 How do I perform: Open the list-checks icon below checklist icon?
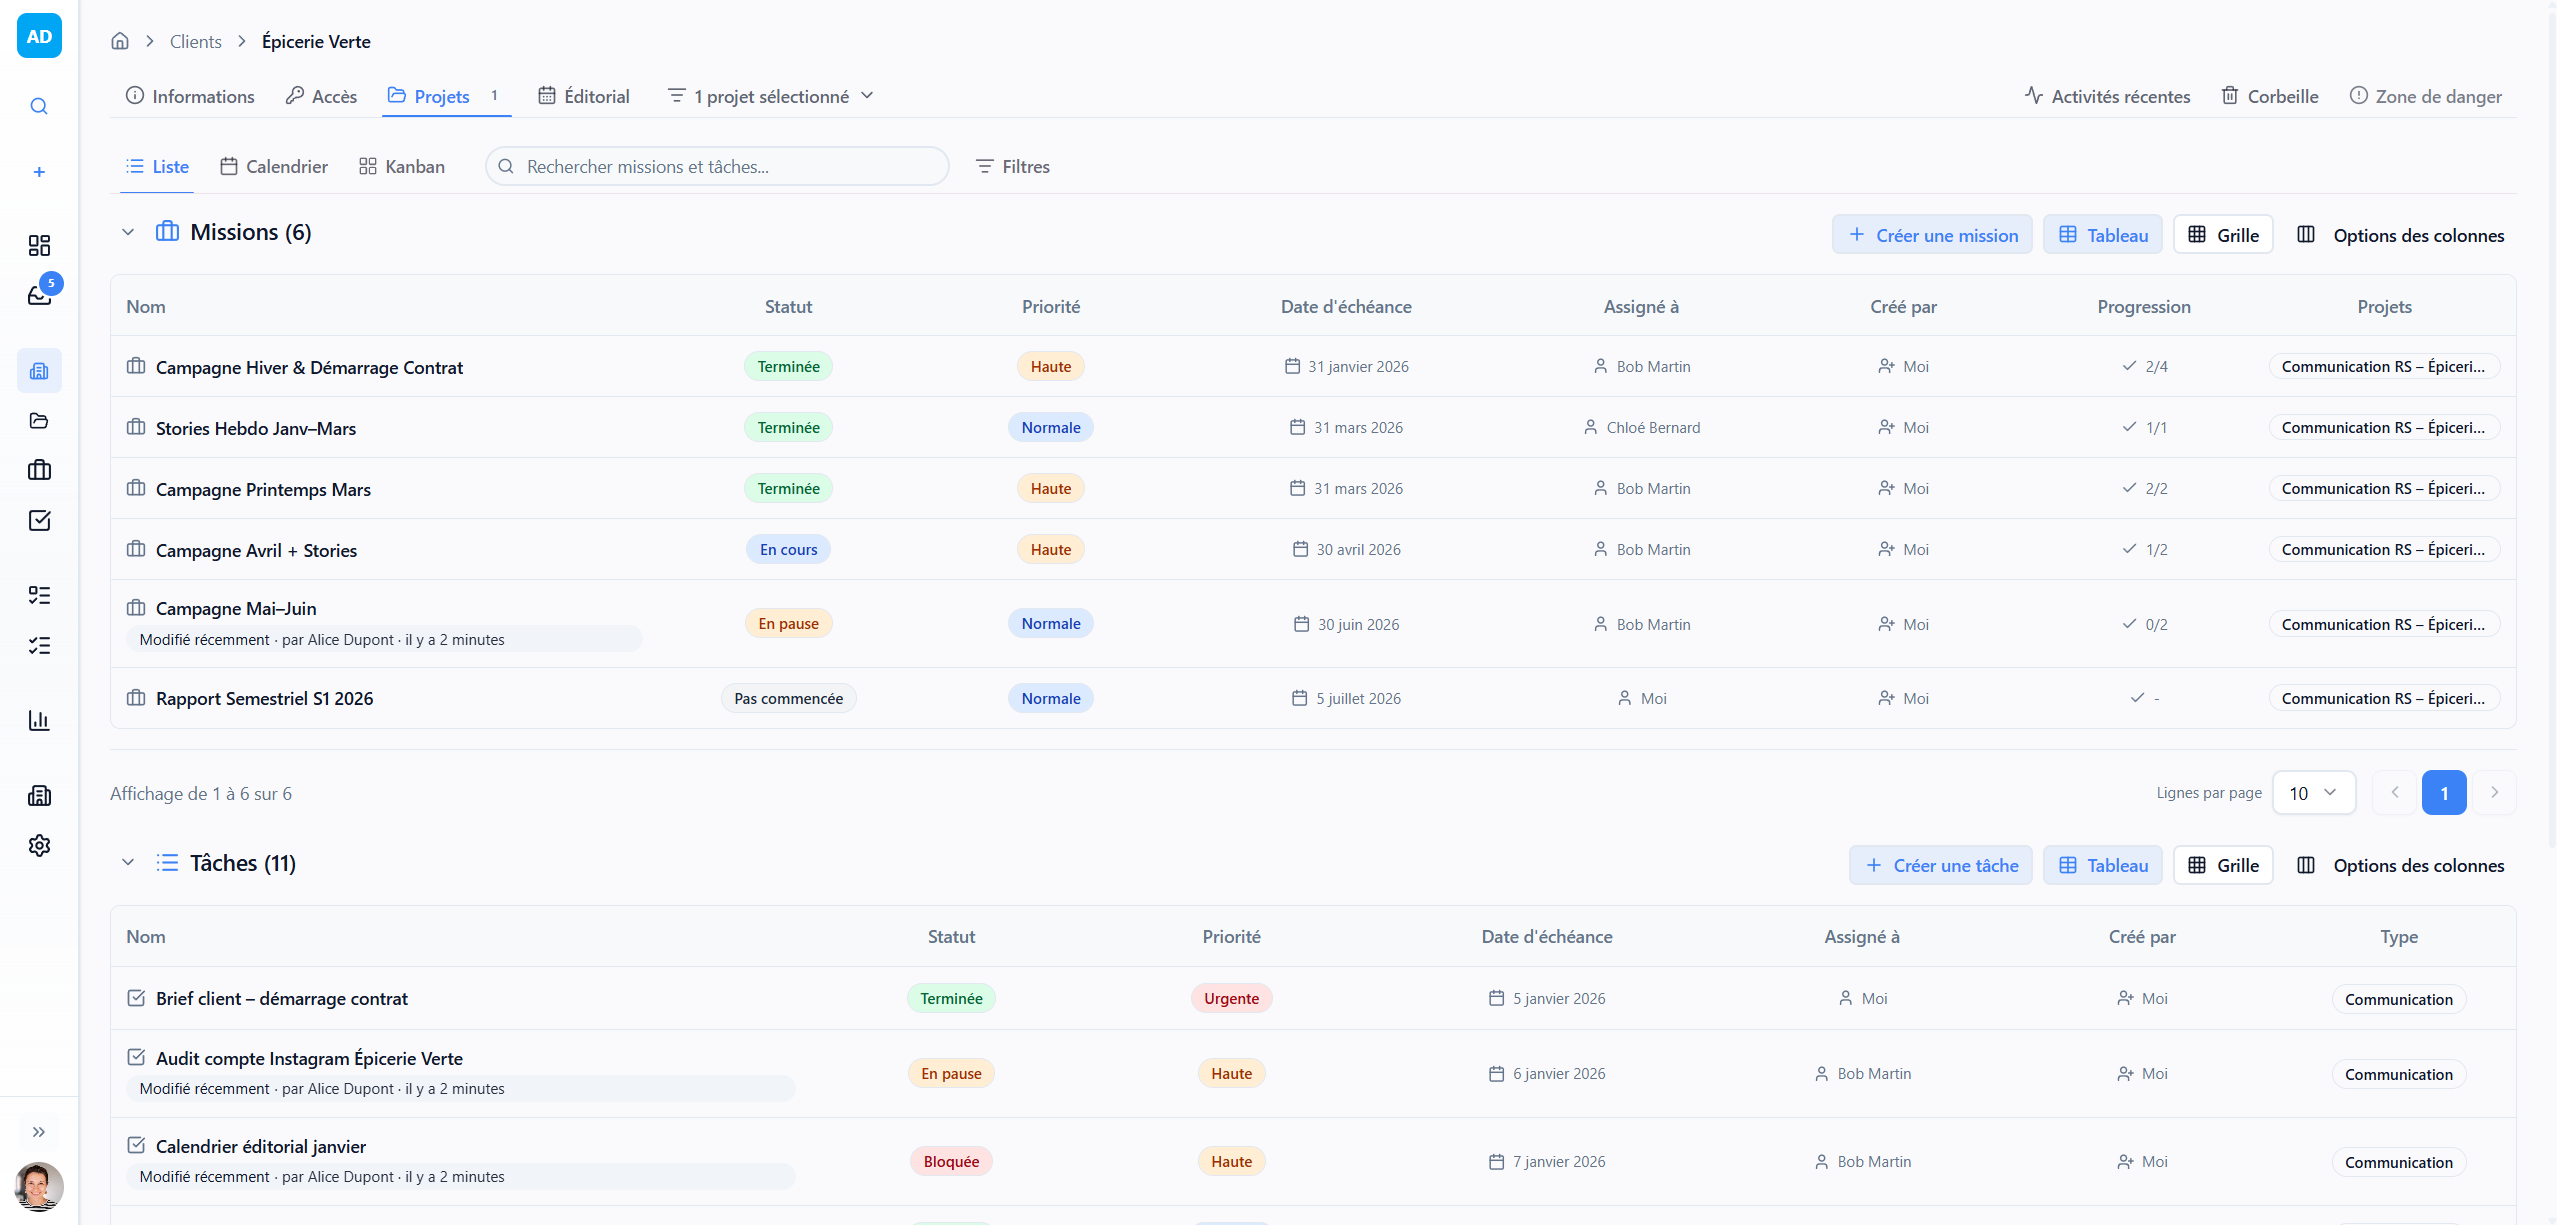(x=39, y=645)
